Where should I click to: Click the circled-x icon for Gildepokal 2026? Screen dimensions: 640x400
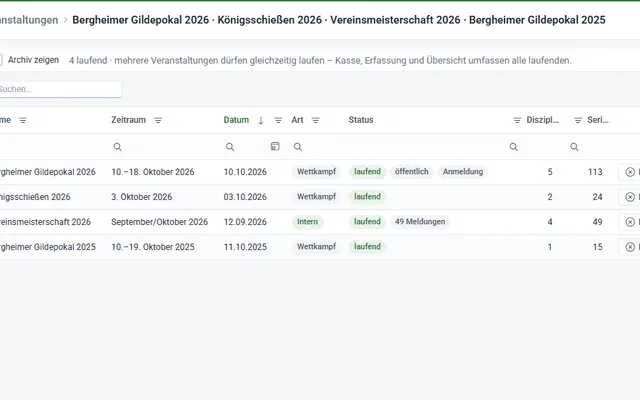[x=630, y=172]
